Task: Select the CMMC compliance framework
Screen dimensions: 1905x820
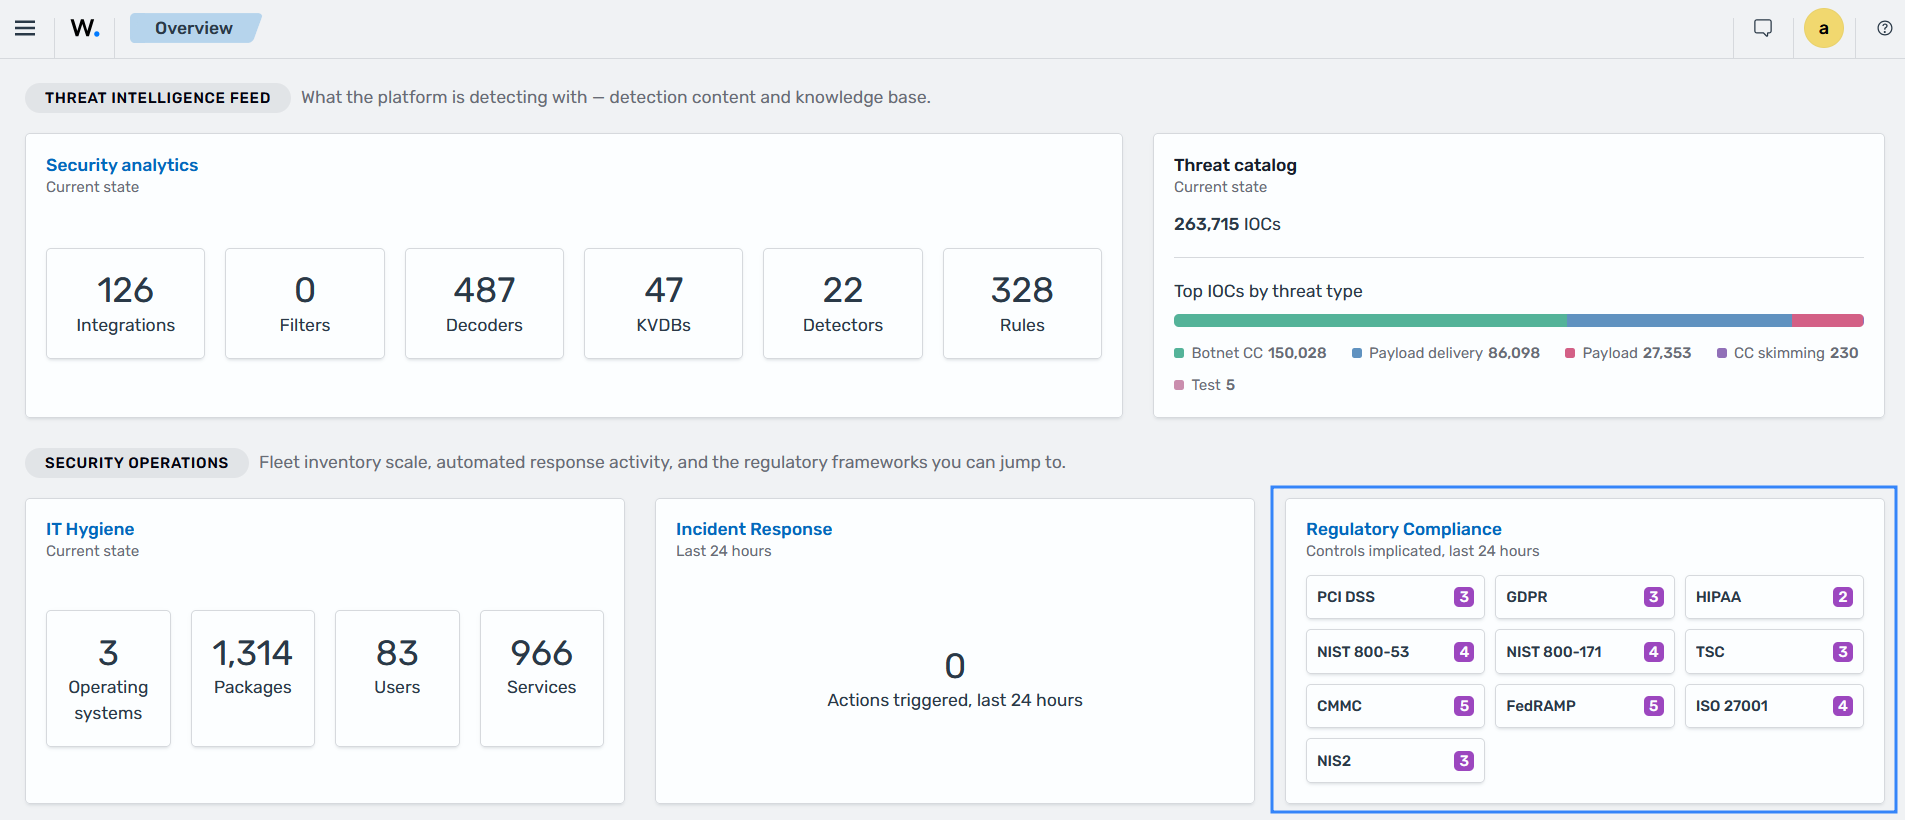Action: click(x=1395, y=706)
